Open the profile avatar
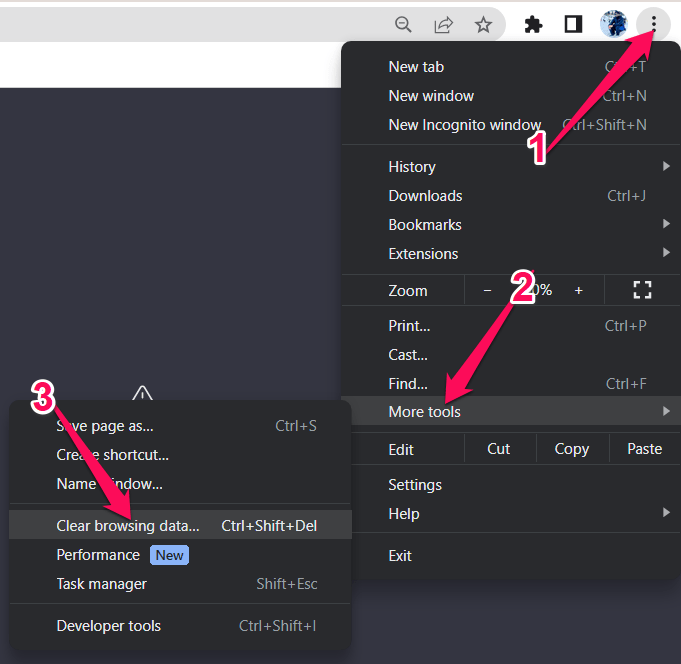681x664 pixels. (x=613, y=24)
